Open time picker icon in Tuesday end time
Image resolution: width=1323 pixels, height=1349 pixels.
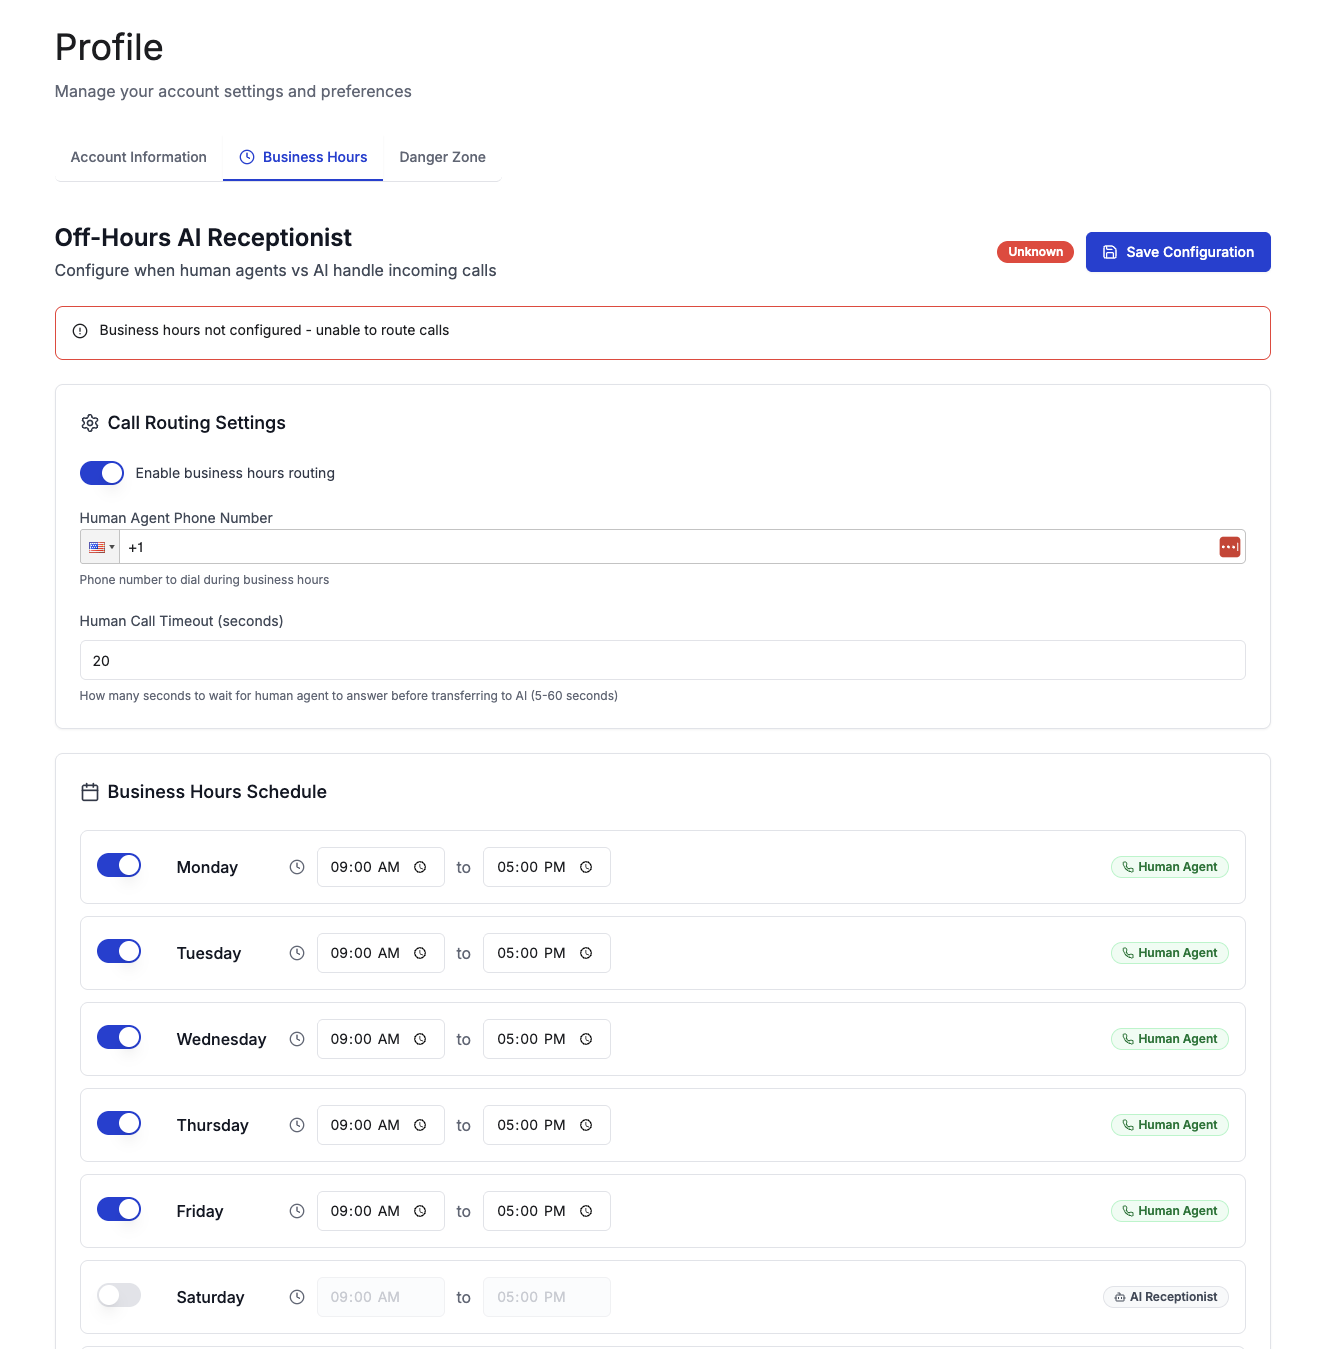(586, 953)
